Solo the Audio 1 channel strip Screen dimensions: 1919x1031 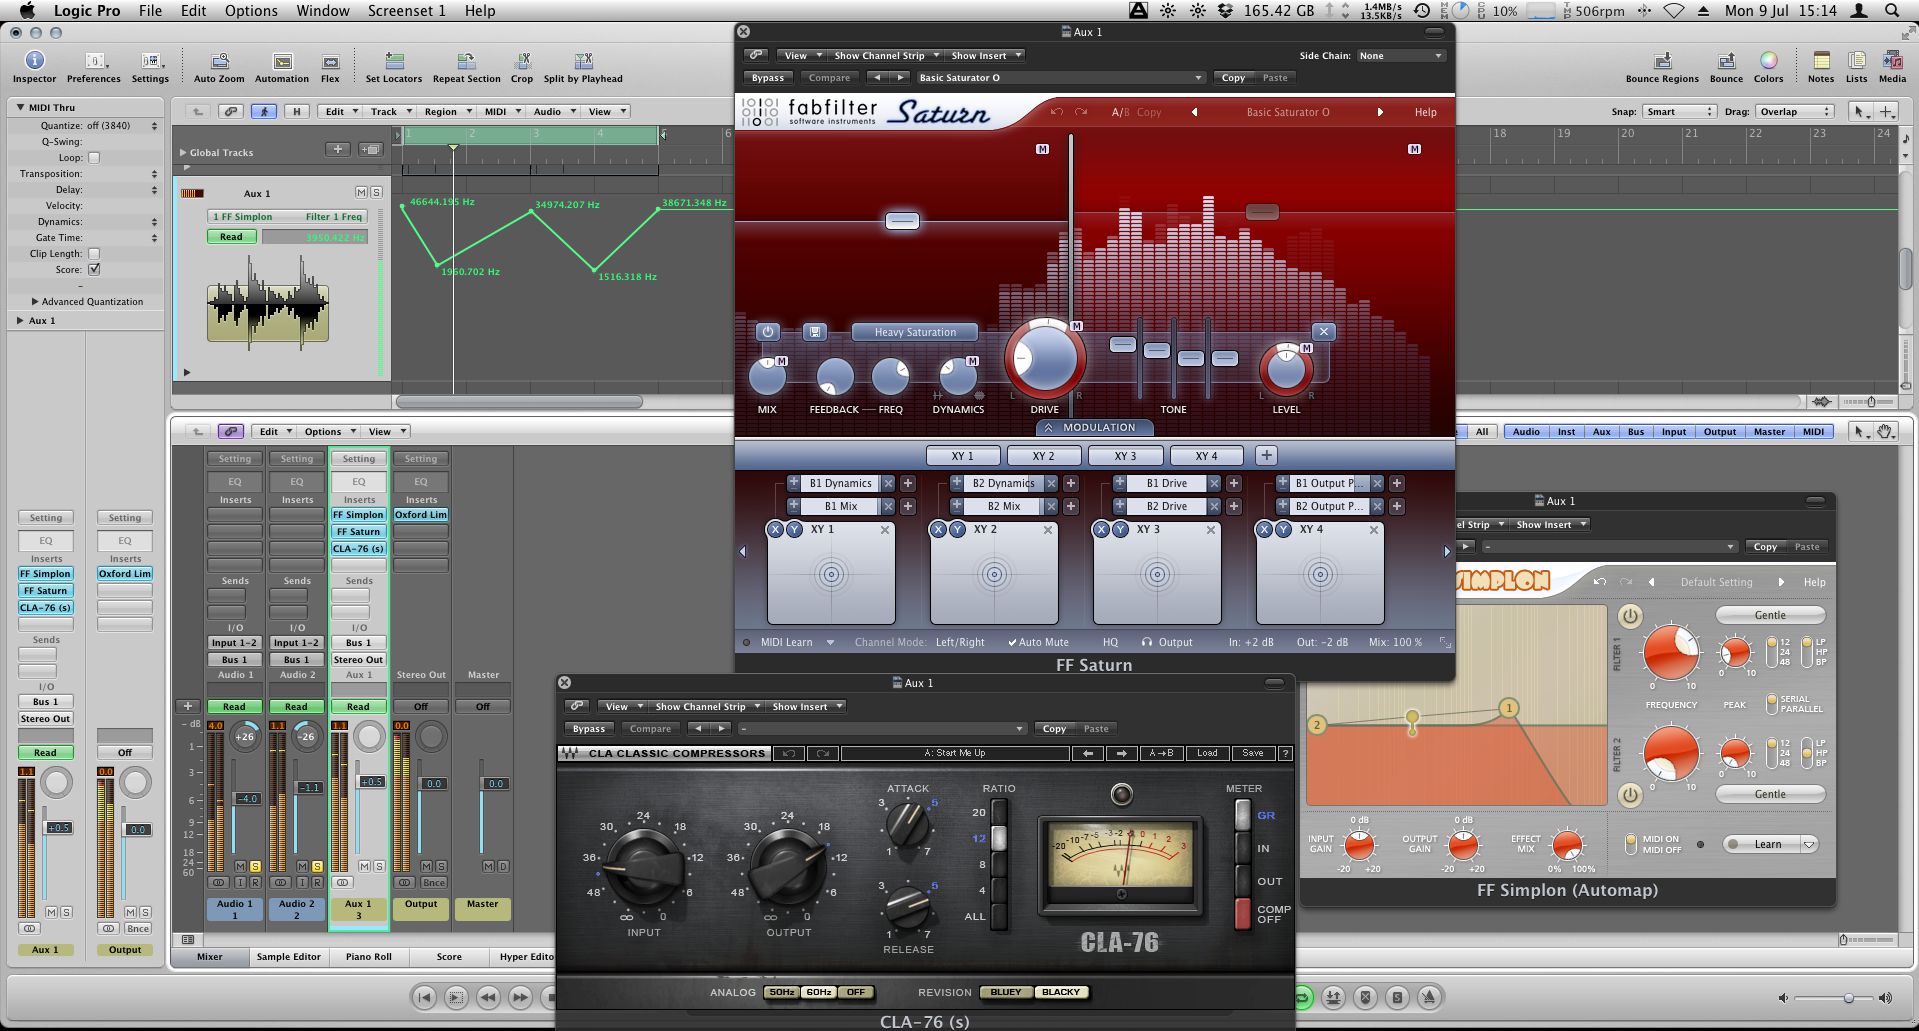[x=255, y=866]
